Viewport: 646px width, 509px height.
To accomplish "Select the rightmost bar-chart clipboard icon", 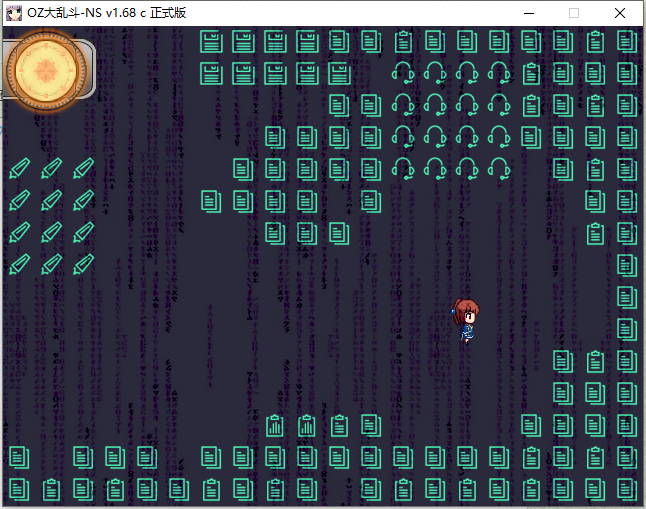I will pos(307,426).
